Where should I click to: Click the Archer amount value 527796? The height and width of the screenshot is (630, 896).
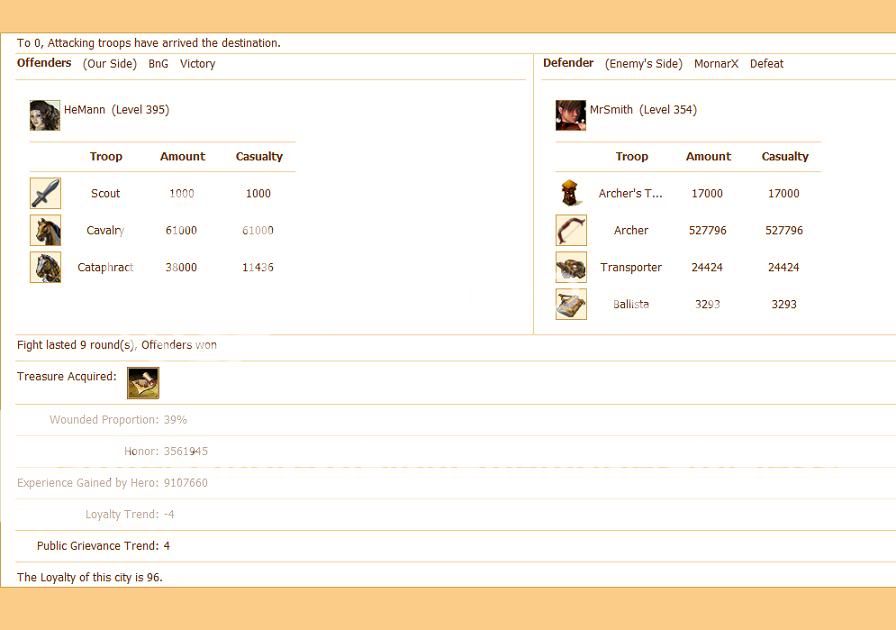708,230
